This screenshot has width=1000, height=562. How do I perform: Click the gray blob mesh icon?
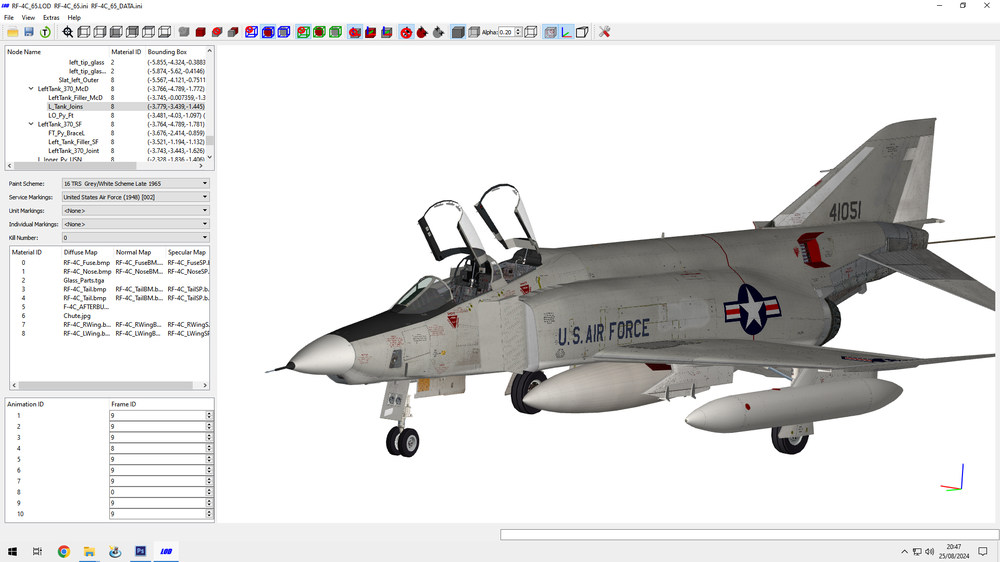click(x=184, y=32)
